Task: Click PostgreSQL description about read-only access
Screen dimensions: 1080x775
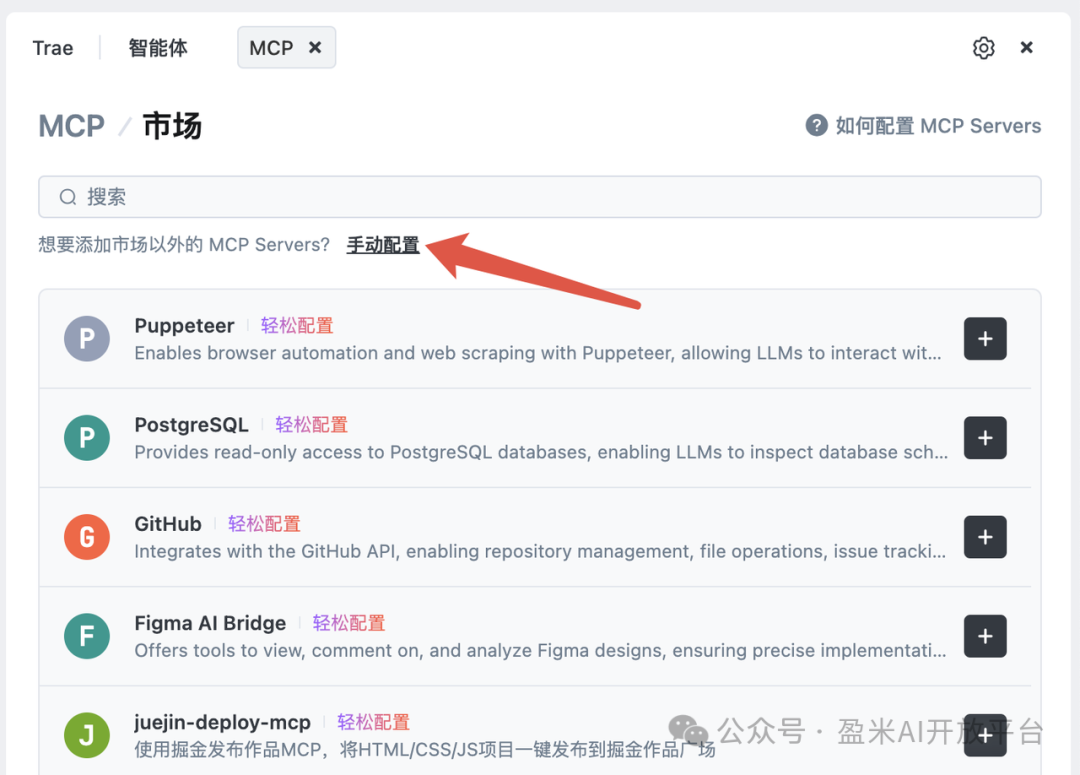Action: [541, 452]
